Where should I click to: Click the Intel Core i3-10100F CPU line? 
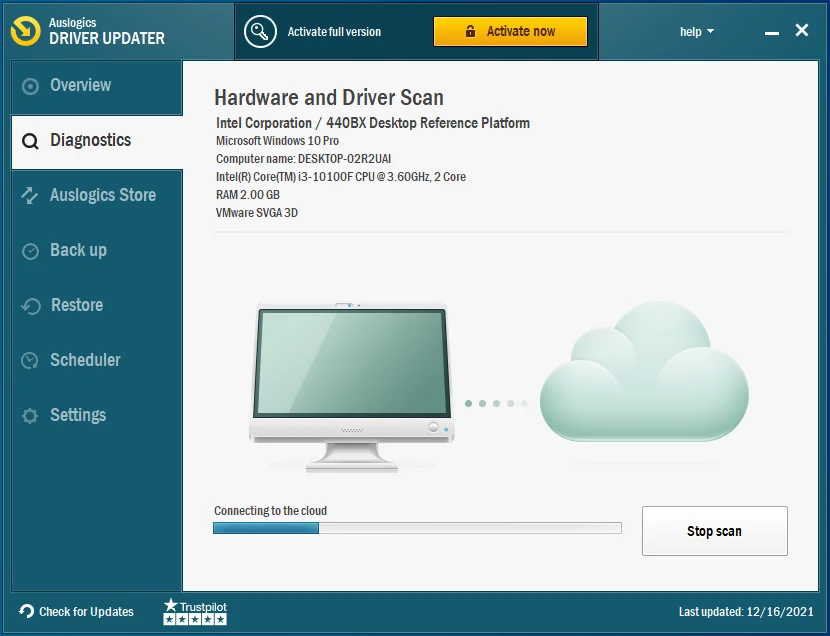point(341,177)
